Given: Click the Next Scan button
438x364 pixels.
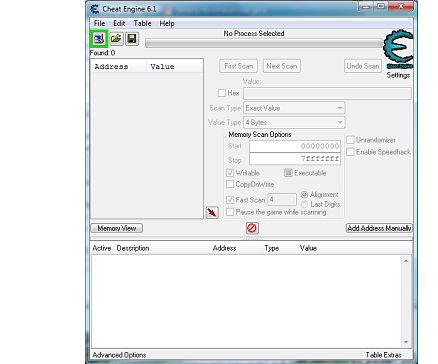Looking at the screenshot, I should coord(282,66).
